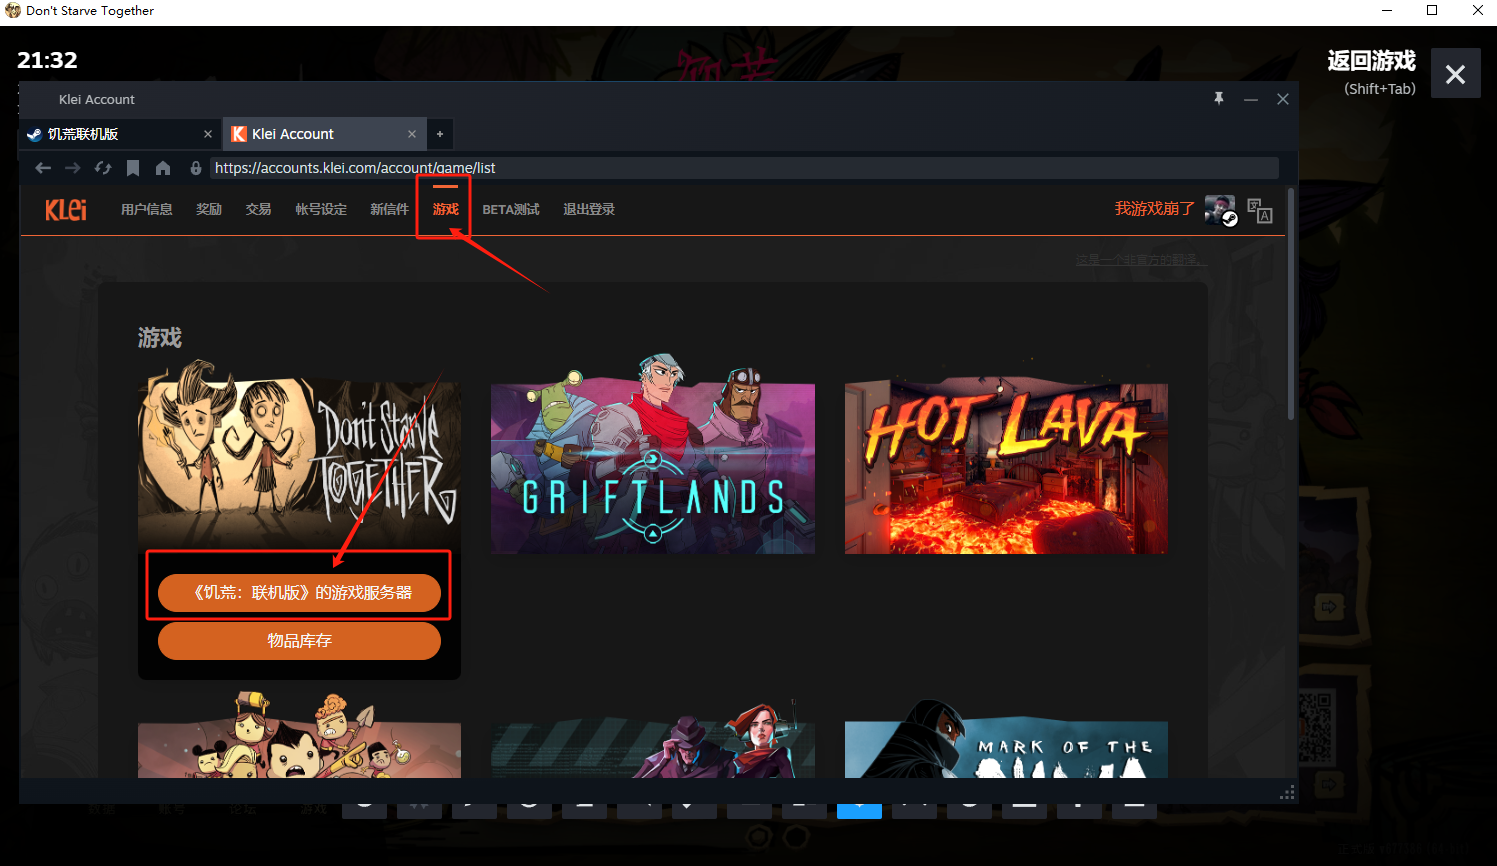Select the Don't Starve Together game thumbnail
Screen dimensions: 1497x866
[299, 455]
